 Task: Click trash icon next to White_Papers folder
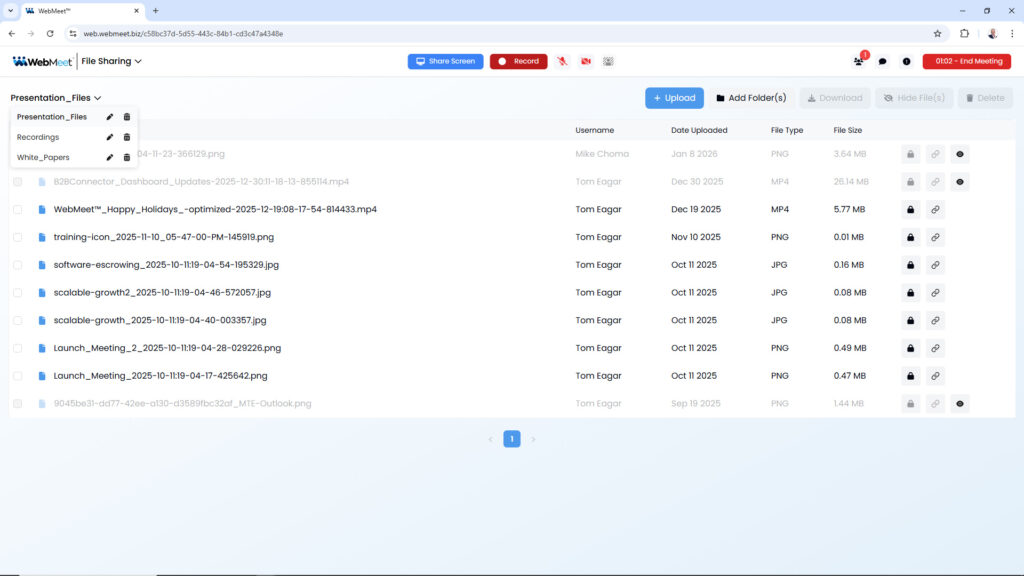click(127, 157)
